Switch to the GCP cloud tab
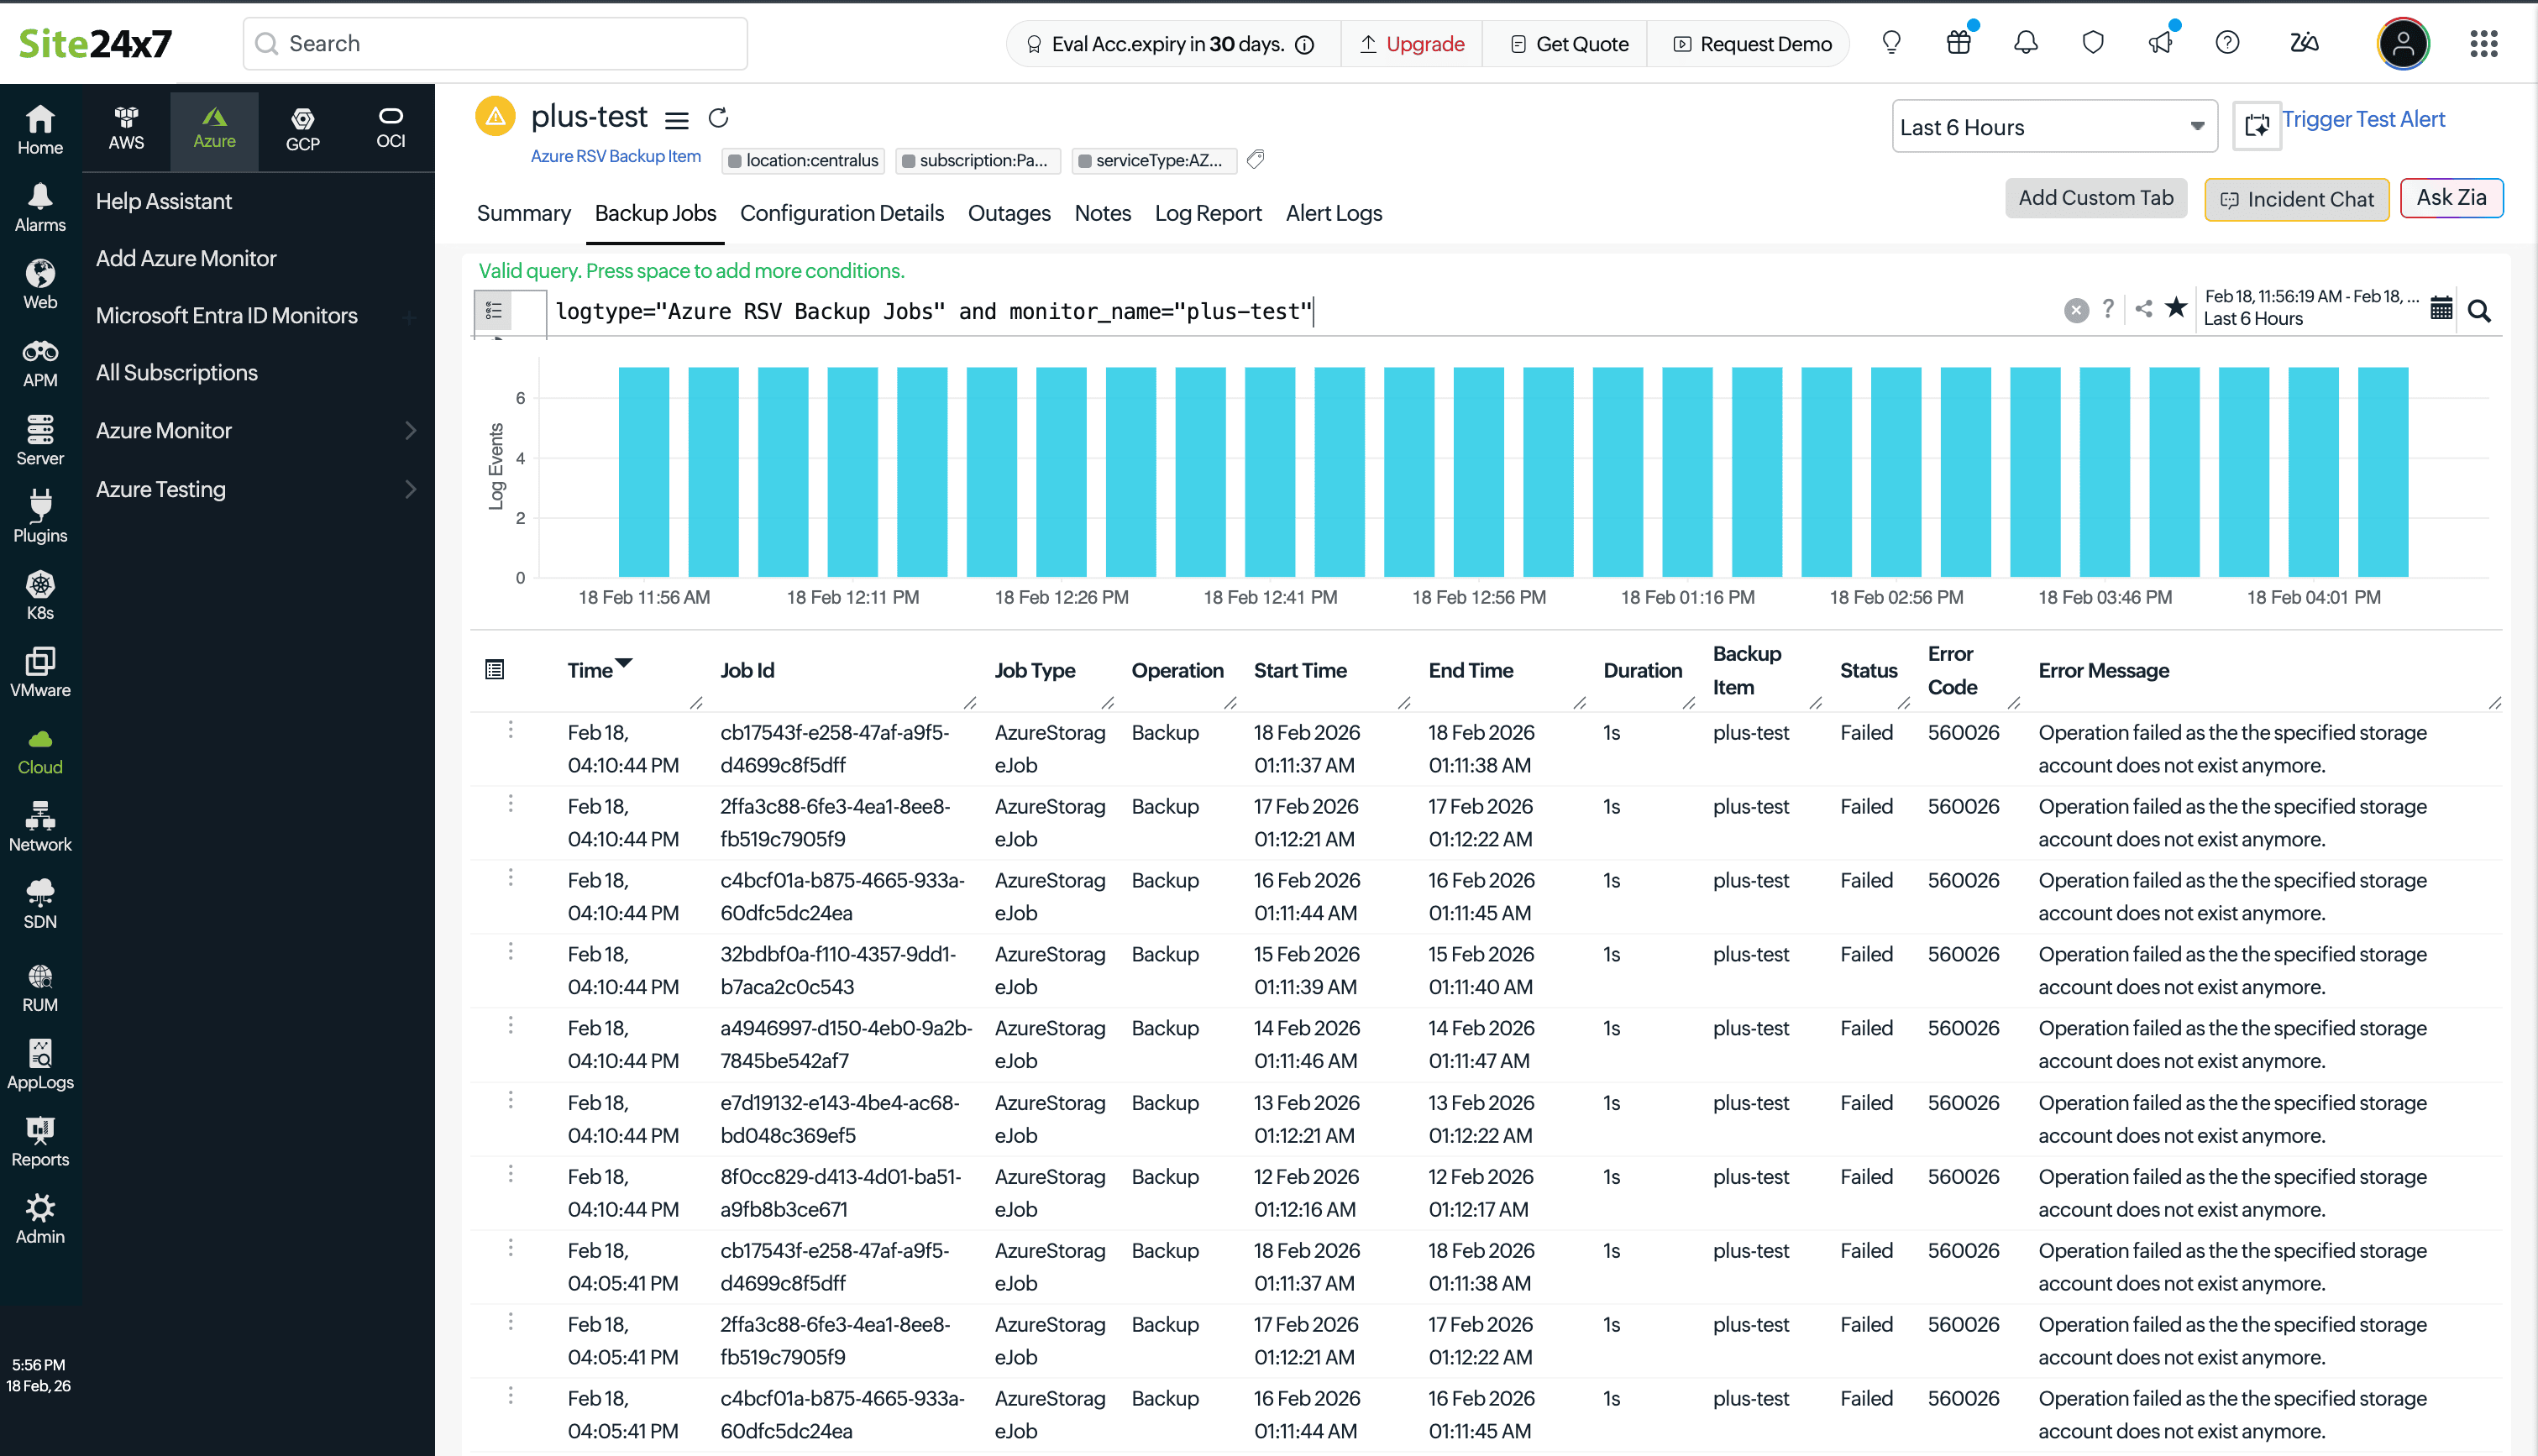Image resolution: width=2538 pixels, height=1456 pixels. click(303, 130)
